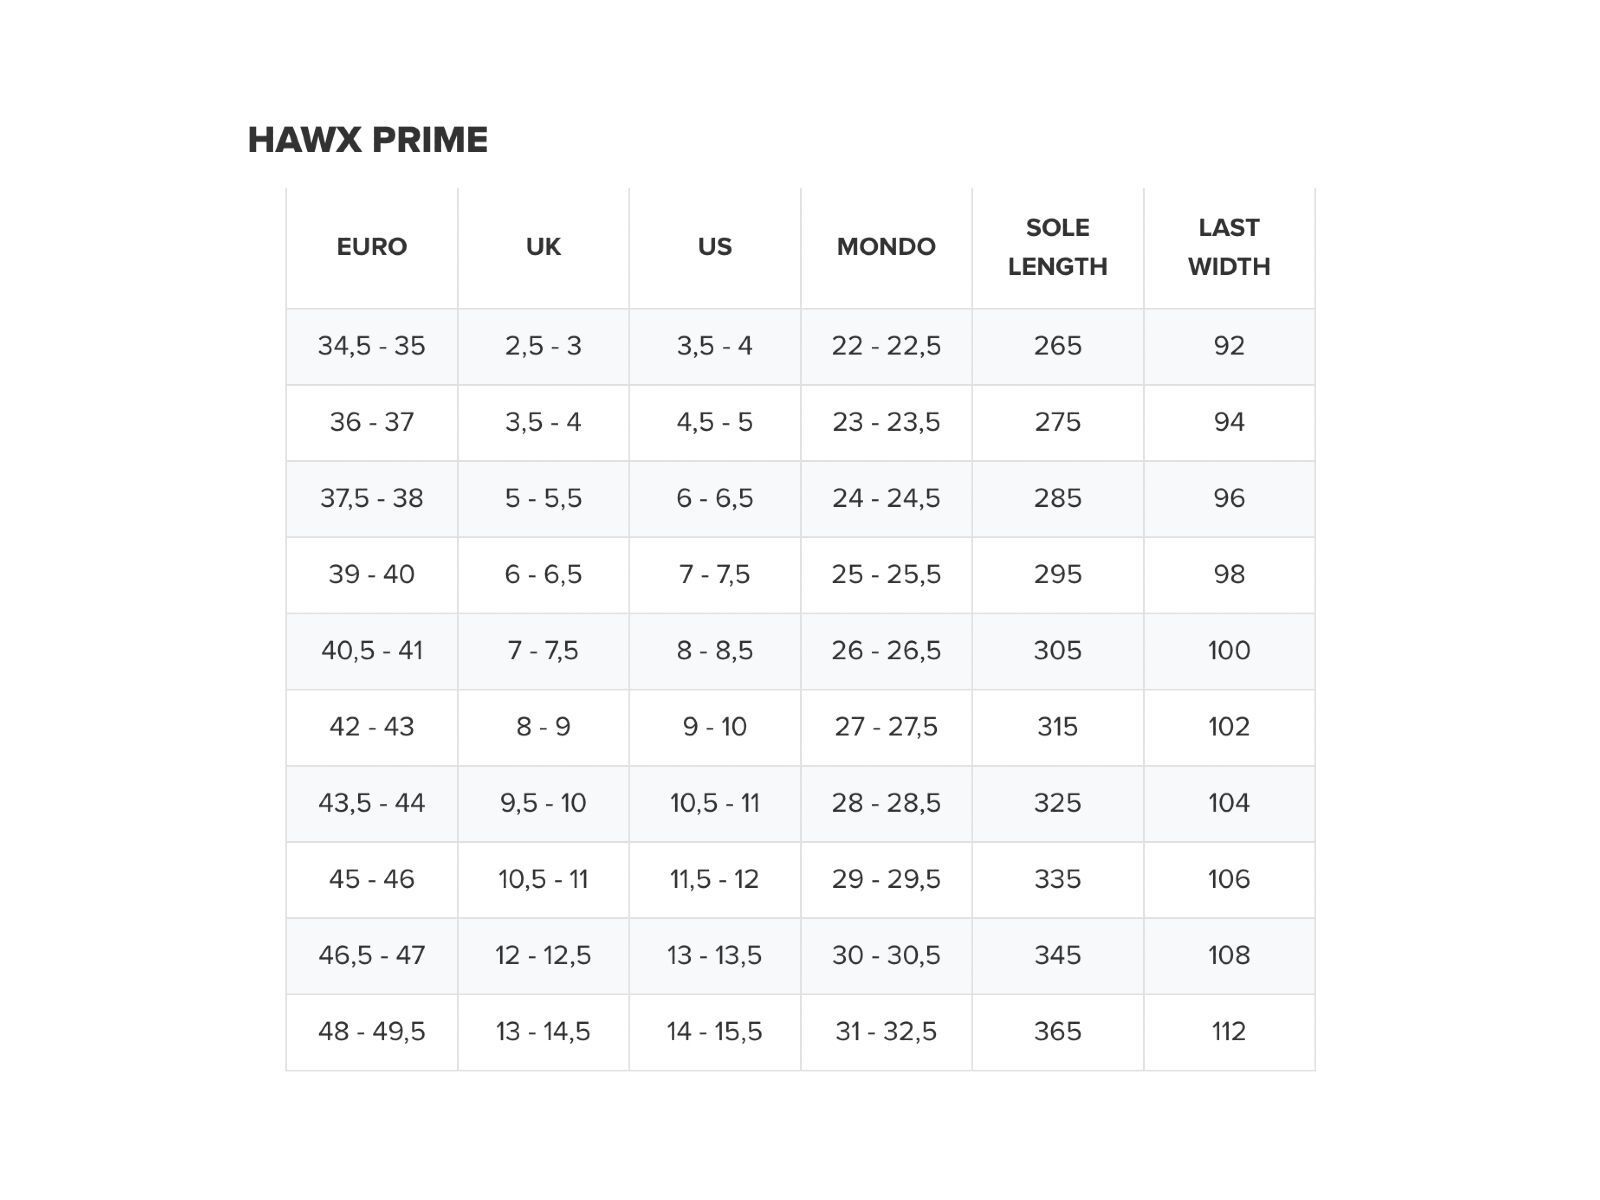Select the MONDO column header
Viewport: 1600px width, 1200px height.
pos(886,247)
